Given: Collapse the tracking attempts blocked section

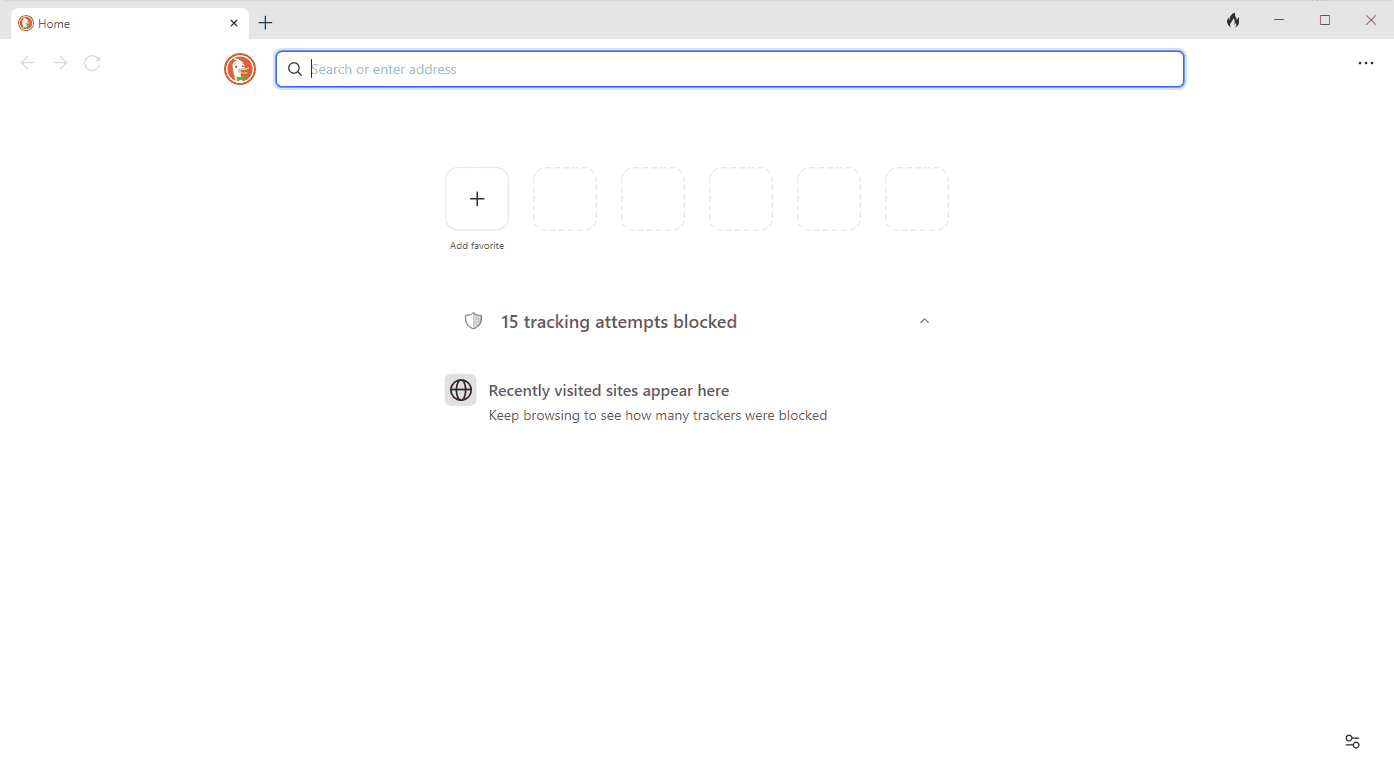Looking at the screenshot, I should pyautogui.click(x=924, y=321).
